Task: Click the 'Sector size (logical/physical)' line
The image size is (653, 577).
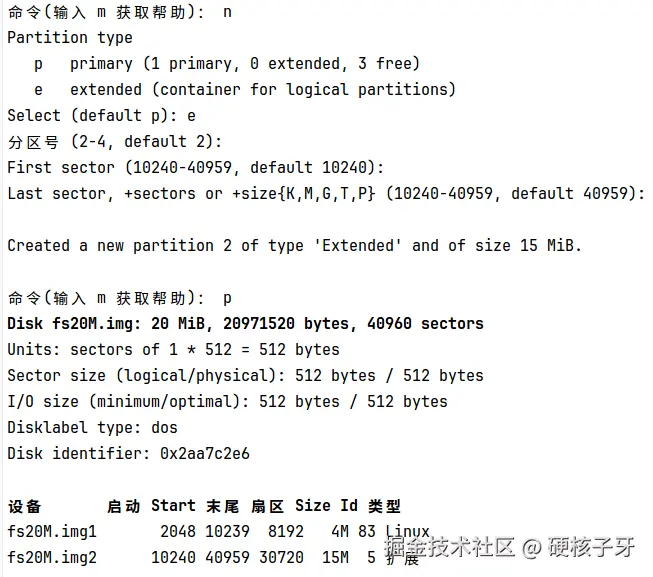Action: tap(245, 375)
